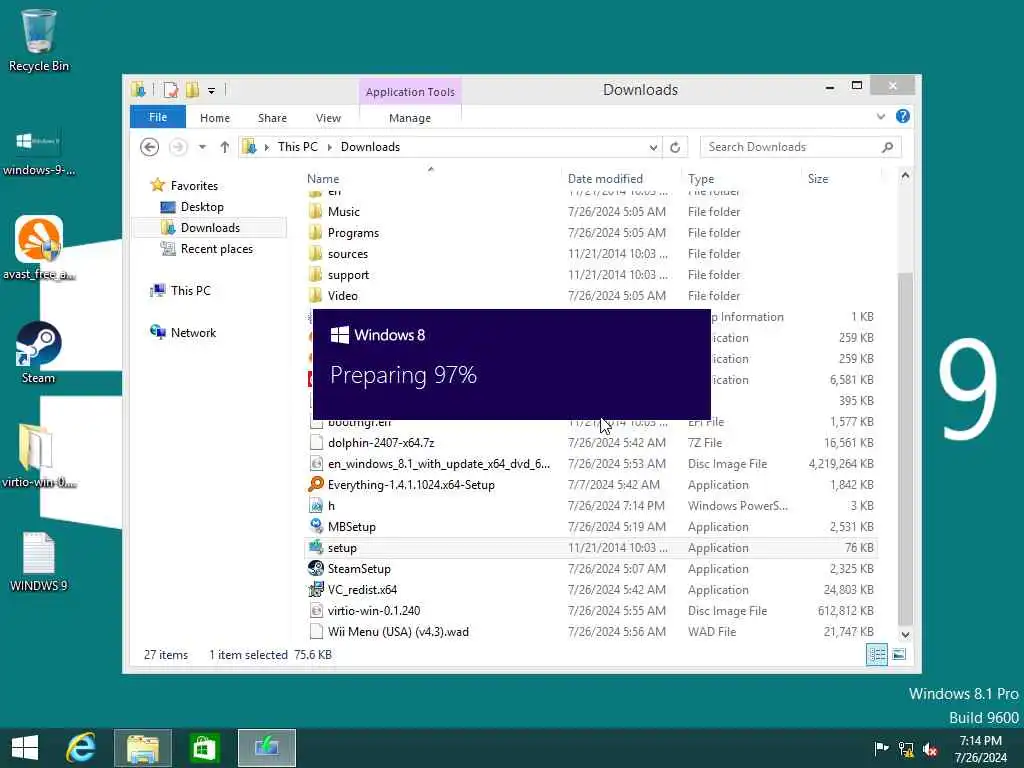The height and width of the screenshot is (768, 1024).
Task: Open the Windows Store taskbar icon
Action: (204, 748)
